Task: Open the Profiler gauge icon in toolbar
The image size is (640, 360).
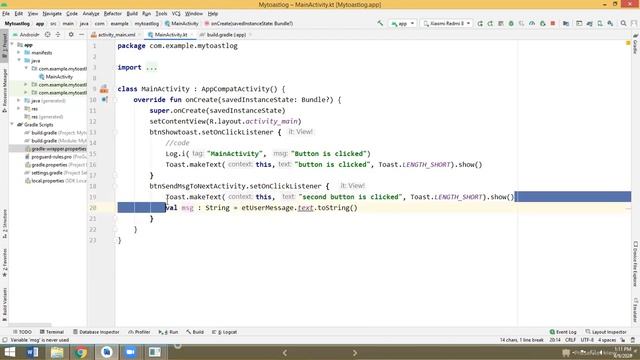Action: click(x=532, y=23)
